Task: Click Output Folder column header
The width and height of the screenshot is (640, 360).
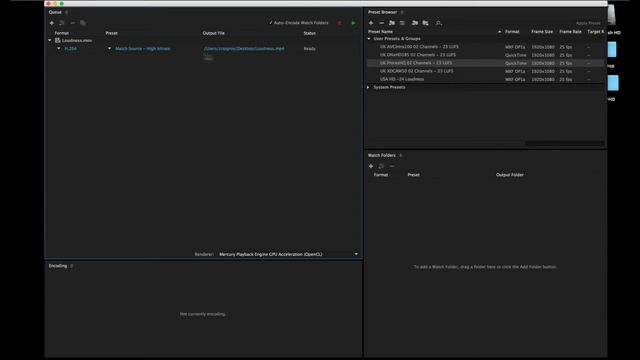Action: (x=510, y=175)
